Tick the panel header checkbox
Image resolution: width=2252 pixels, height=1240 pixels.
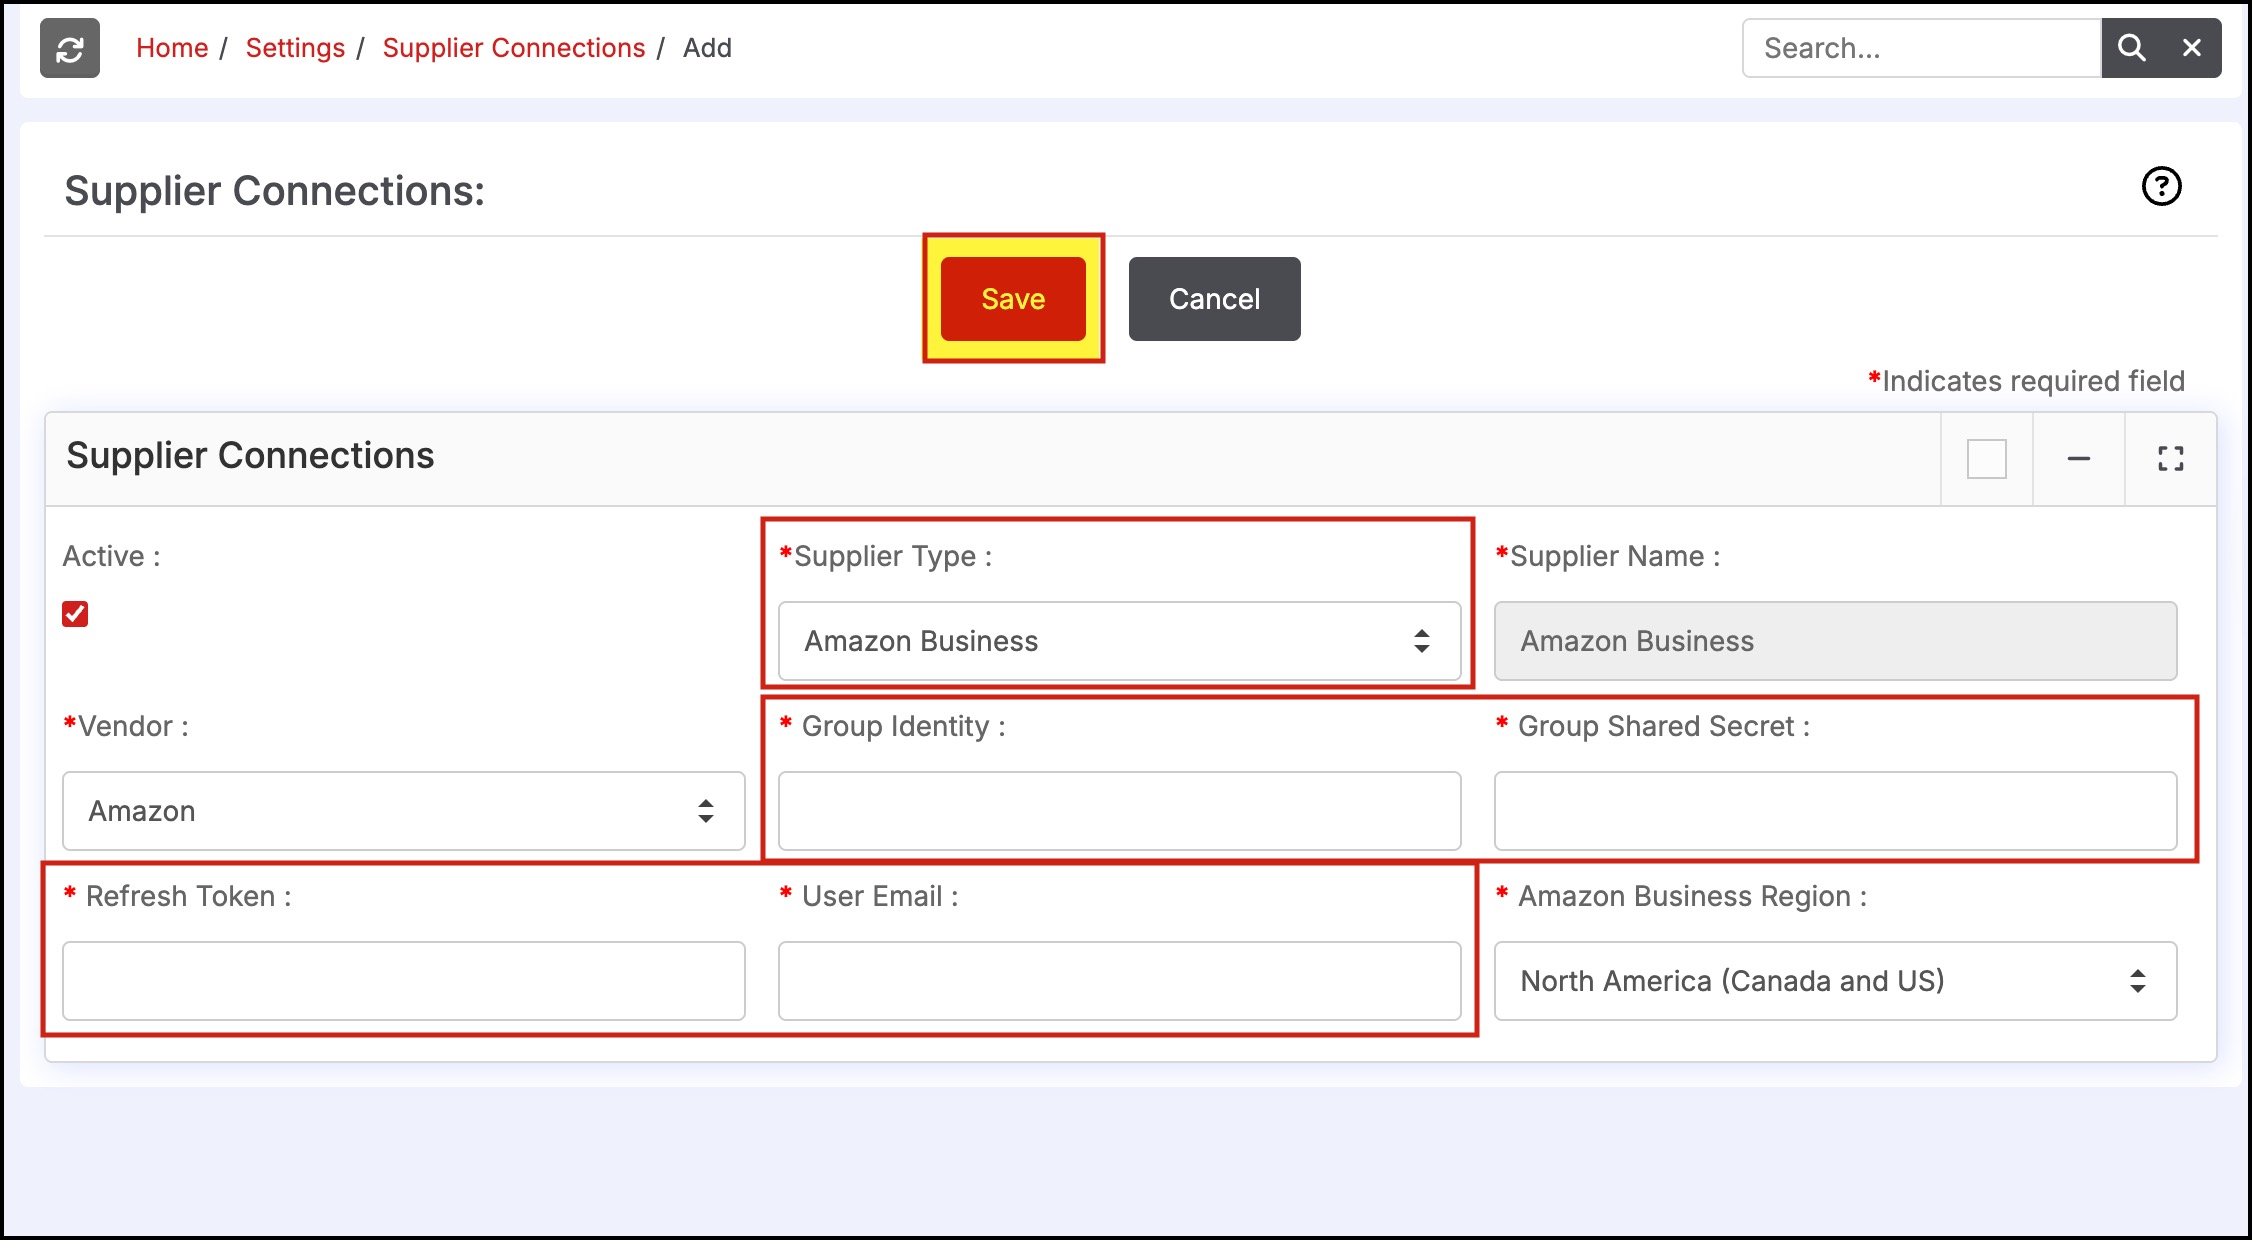(1987, 459)
